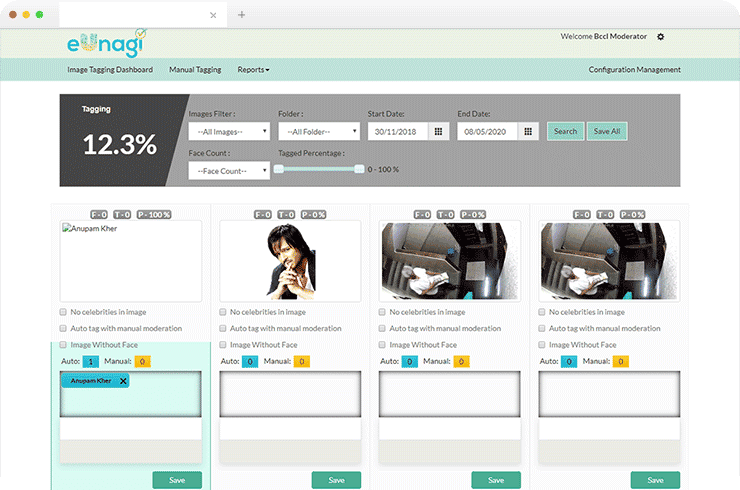Check No celebrities in image on first card

click(x=63, y=312)
